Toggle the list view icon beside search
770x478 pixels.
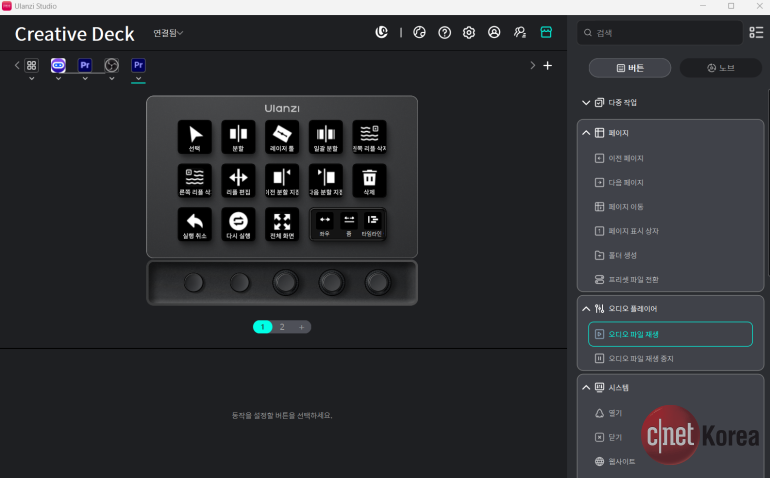[x=756, y=32]
